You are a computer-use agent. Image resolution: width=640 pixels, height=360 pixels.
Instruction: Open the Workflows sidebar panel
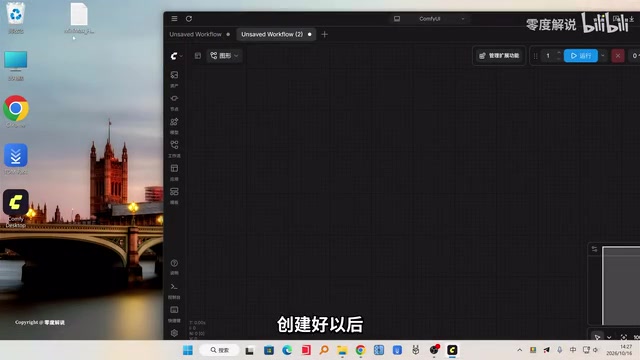coord(174,149)
